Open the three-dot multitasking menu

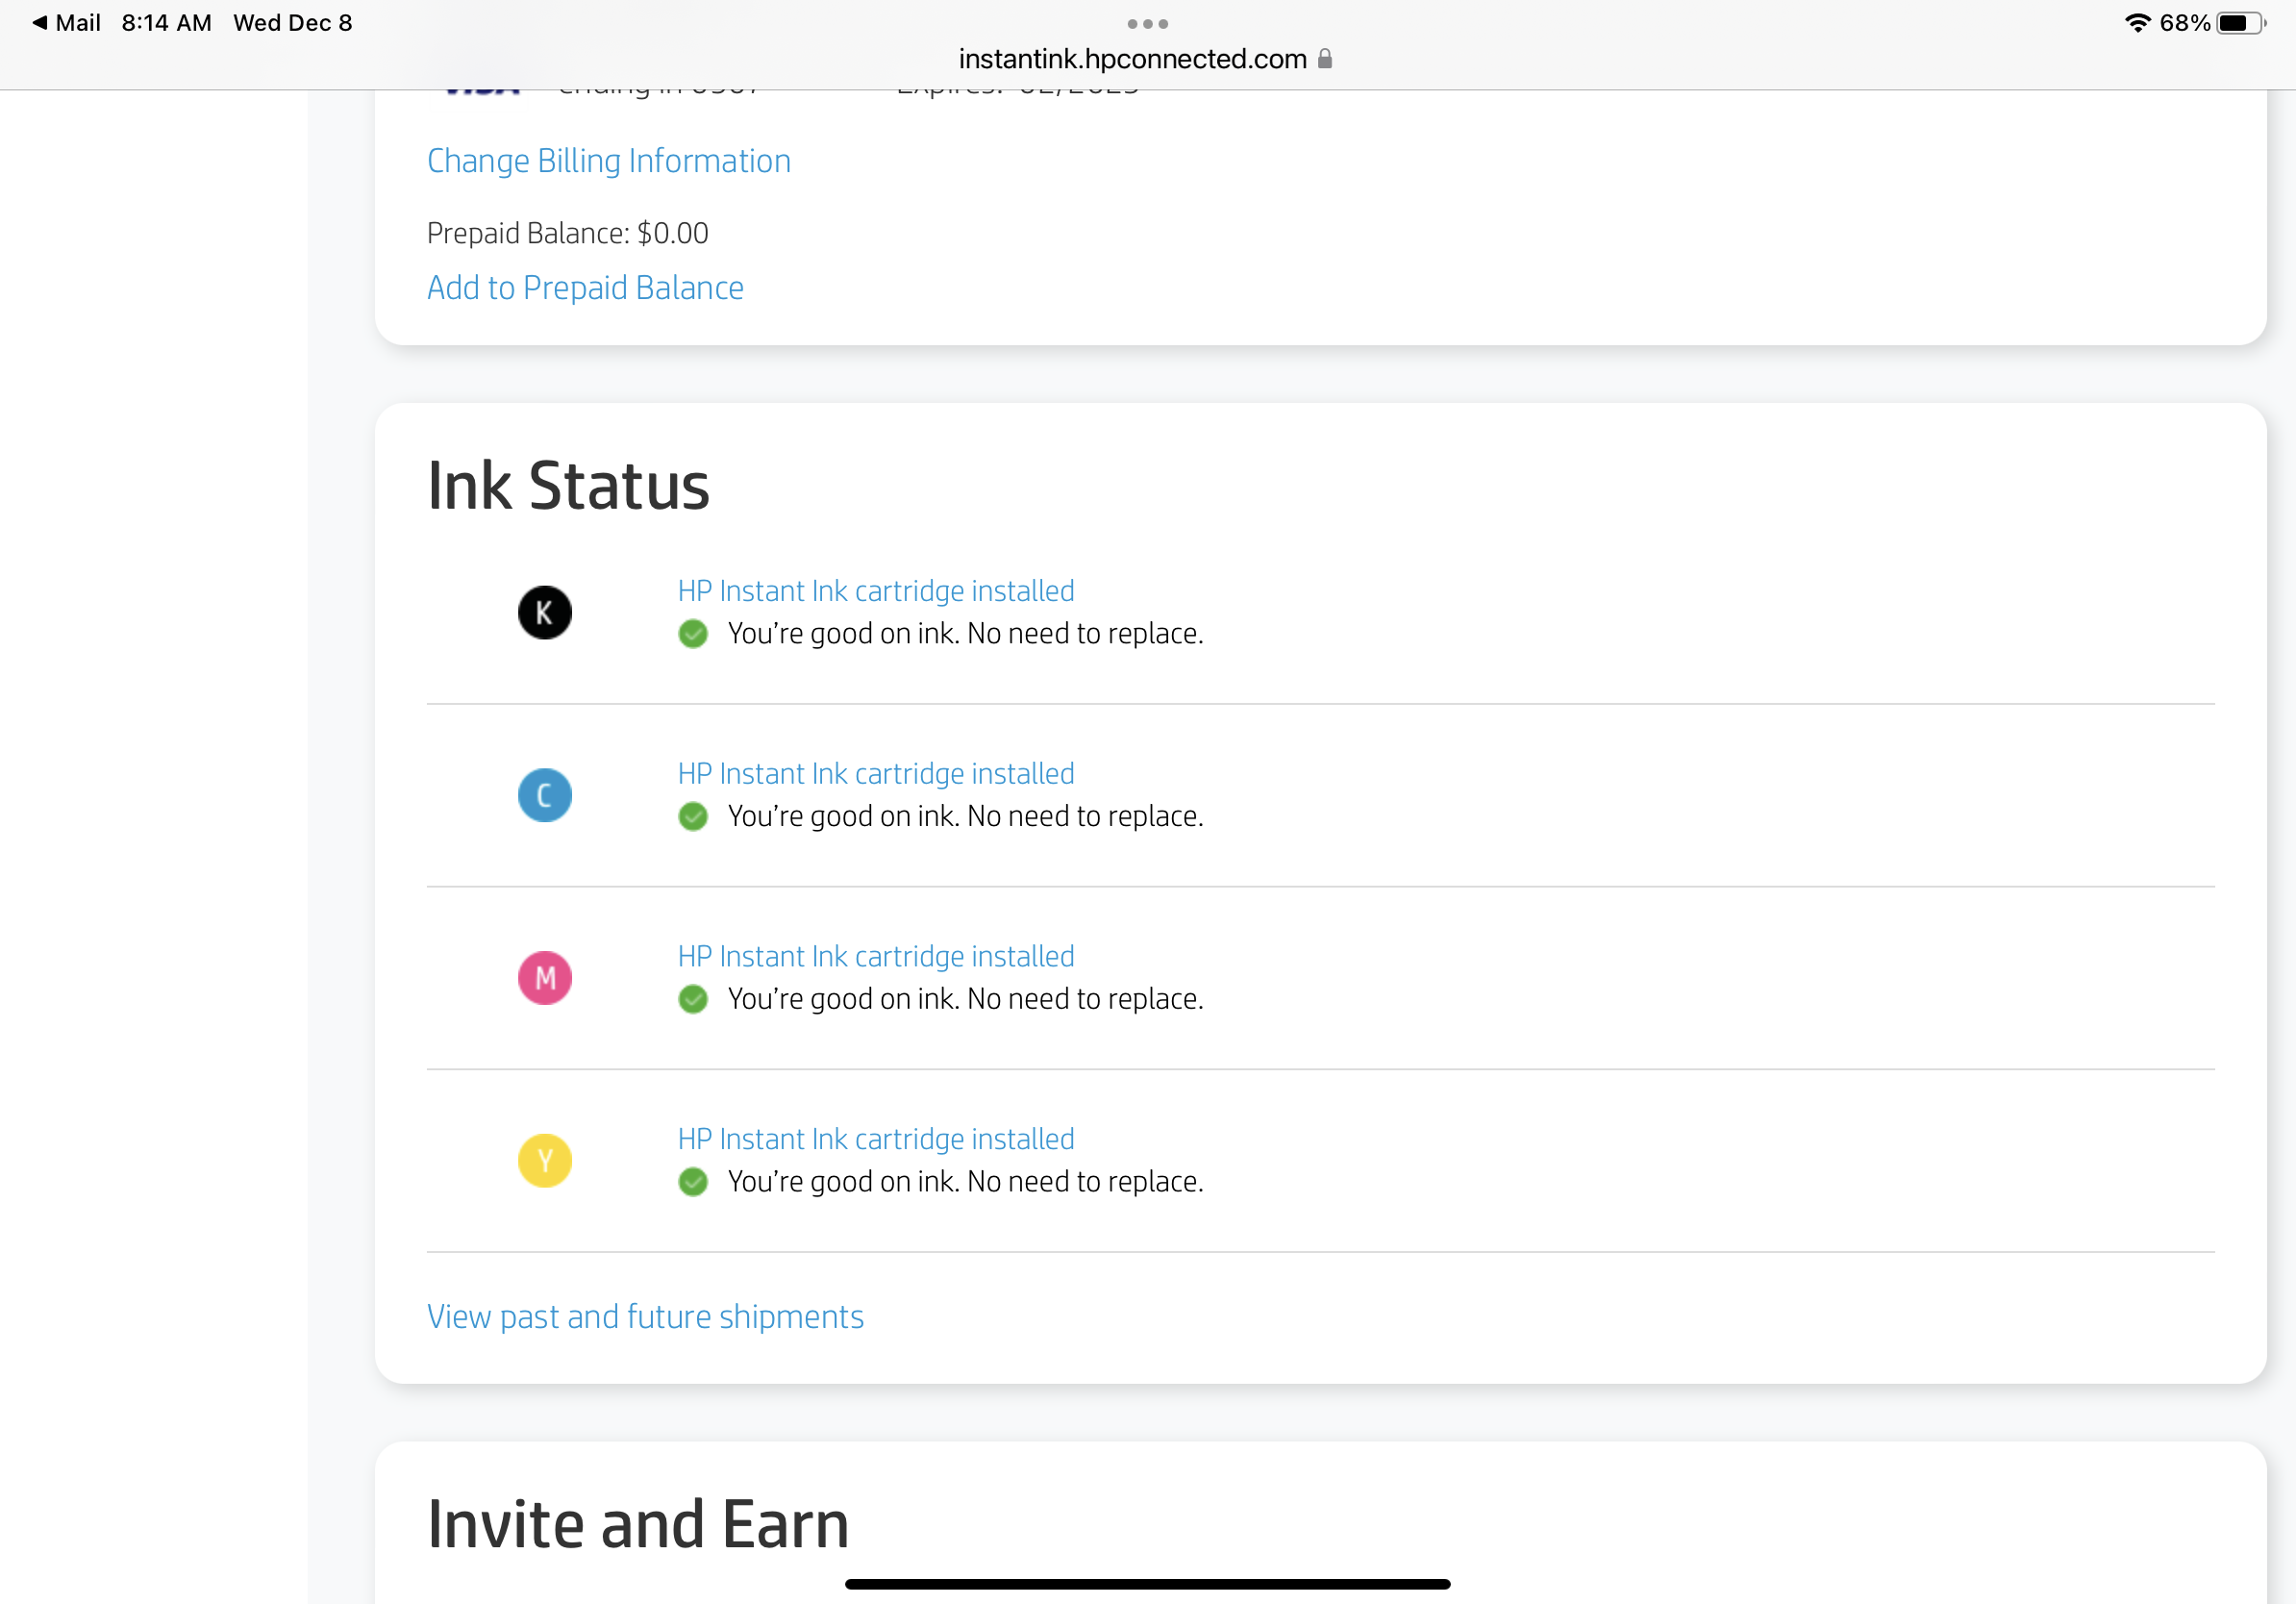click(1147, 23)
